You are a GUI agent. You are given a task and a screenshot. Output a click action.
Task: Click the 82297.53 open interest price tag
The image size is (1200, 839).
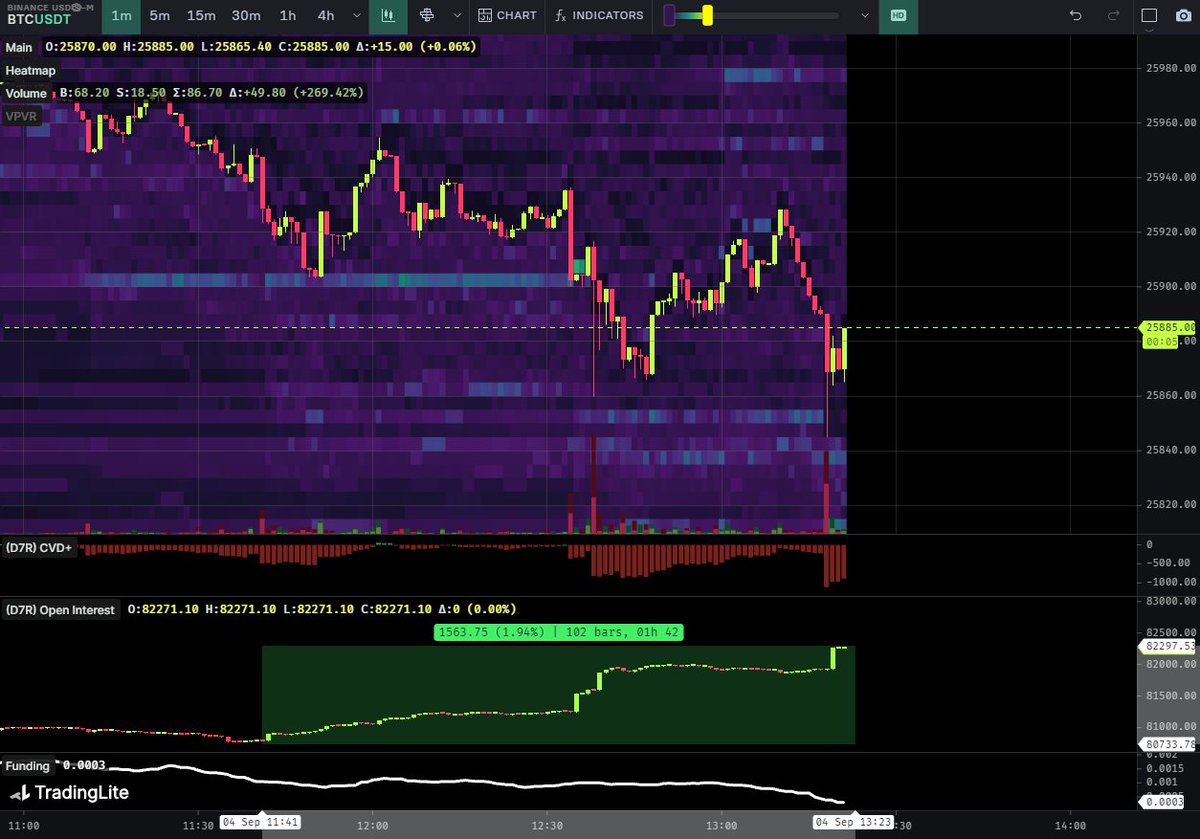(x=1170, y=646)
